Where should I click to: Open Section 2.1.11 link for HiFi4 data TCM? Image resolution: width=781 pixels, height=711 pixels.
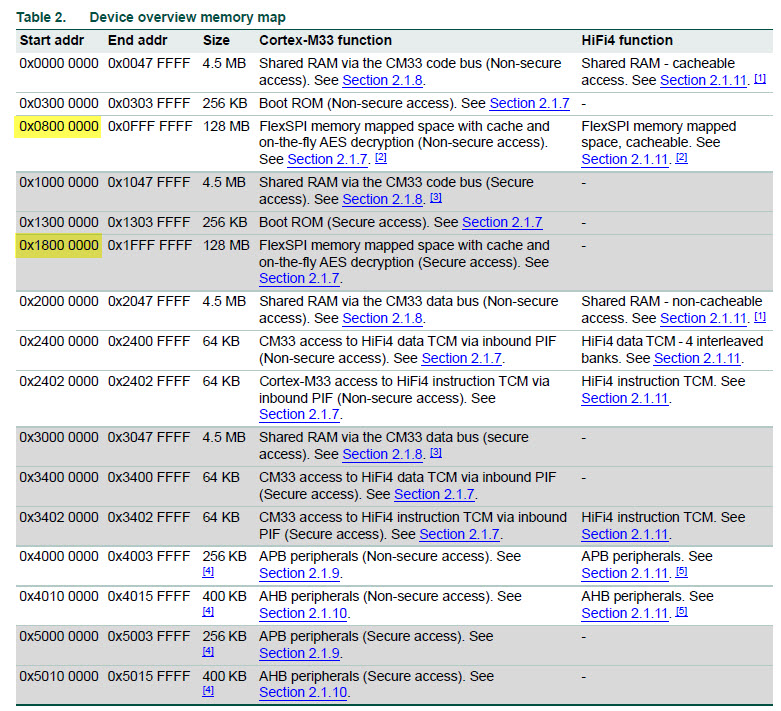coord(697,358)
